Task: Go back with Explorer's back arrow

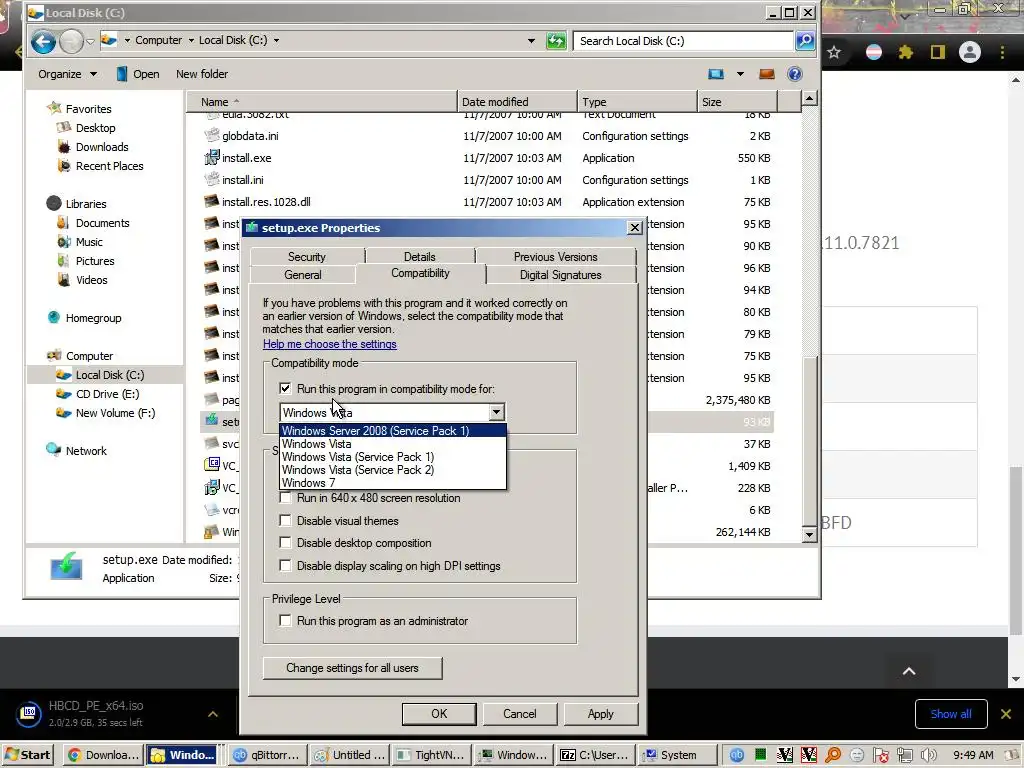Action: pos(43,42)
